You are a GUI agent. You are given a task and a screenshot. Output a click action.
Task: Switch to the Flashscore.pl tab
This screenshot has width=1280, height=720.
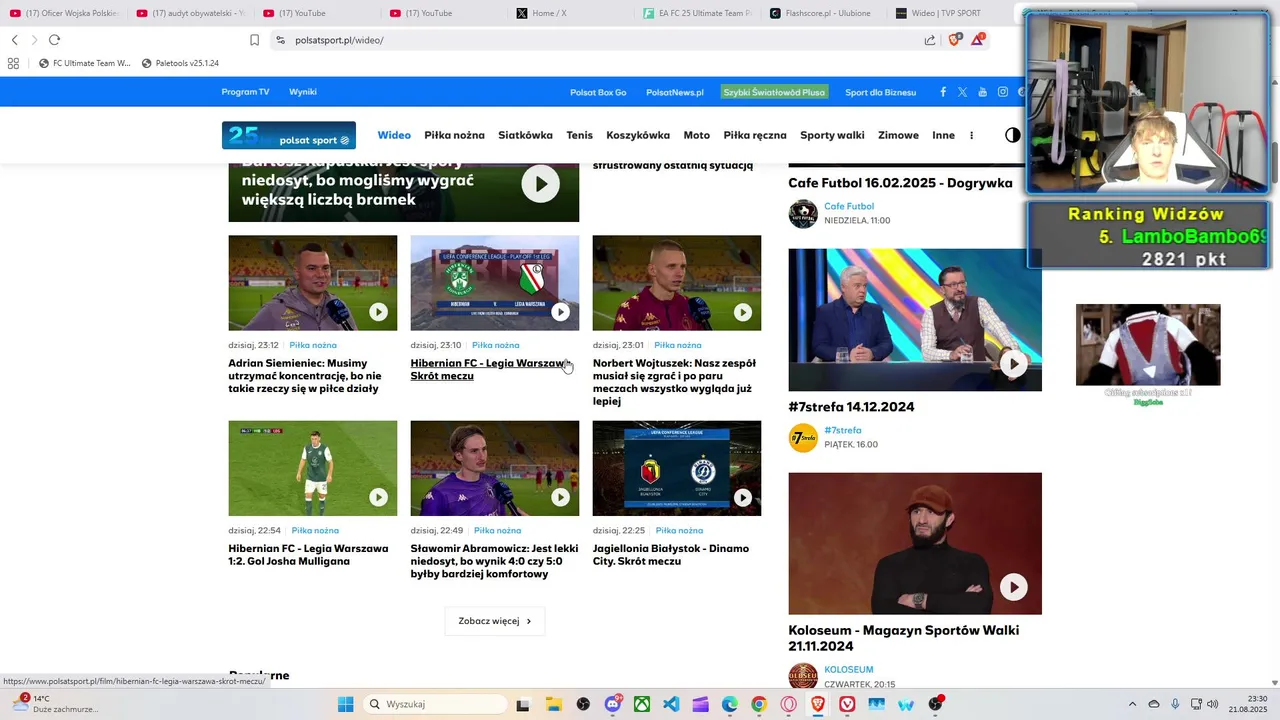pyautogui.click(x=822, y=13)
